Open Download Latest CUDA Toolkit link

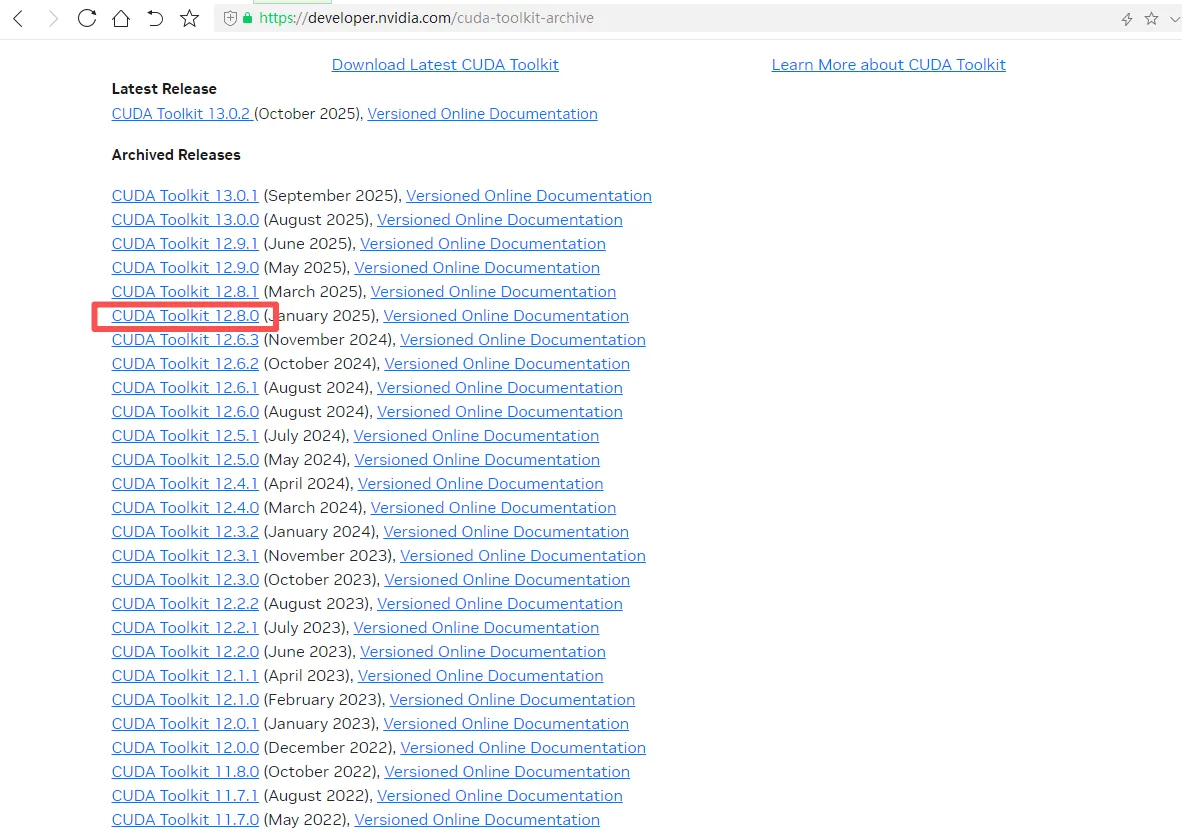point(445,65)
